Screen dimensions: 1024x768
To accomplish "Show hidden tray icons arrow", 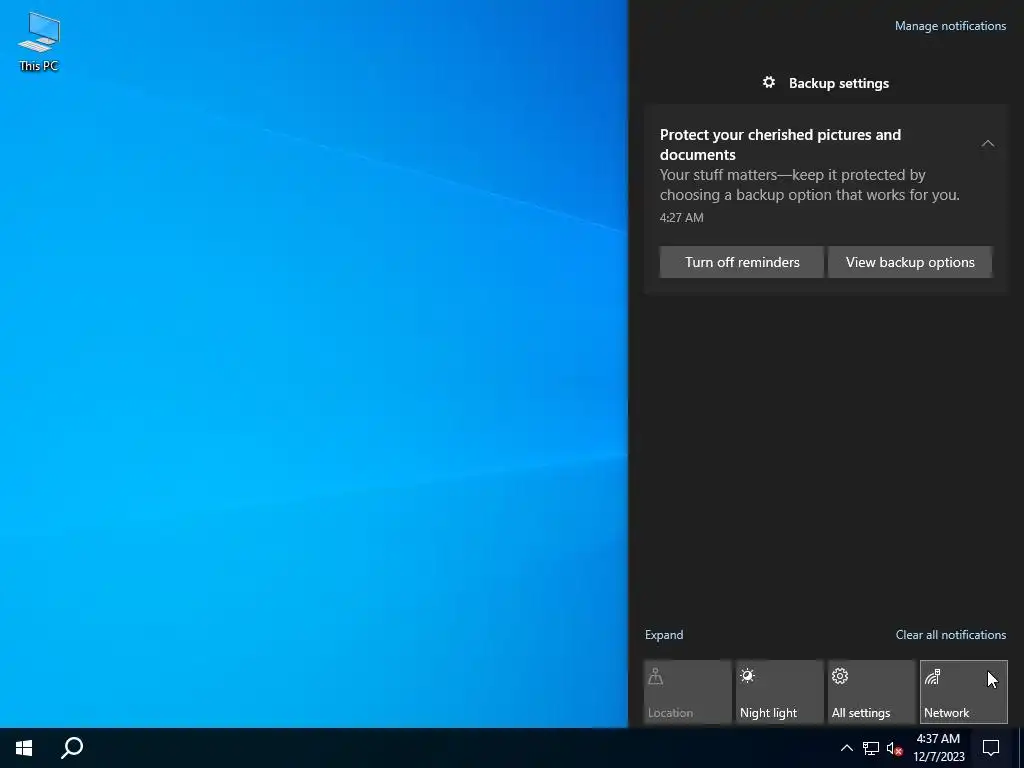I will [x=846, y=748].
